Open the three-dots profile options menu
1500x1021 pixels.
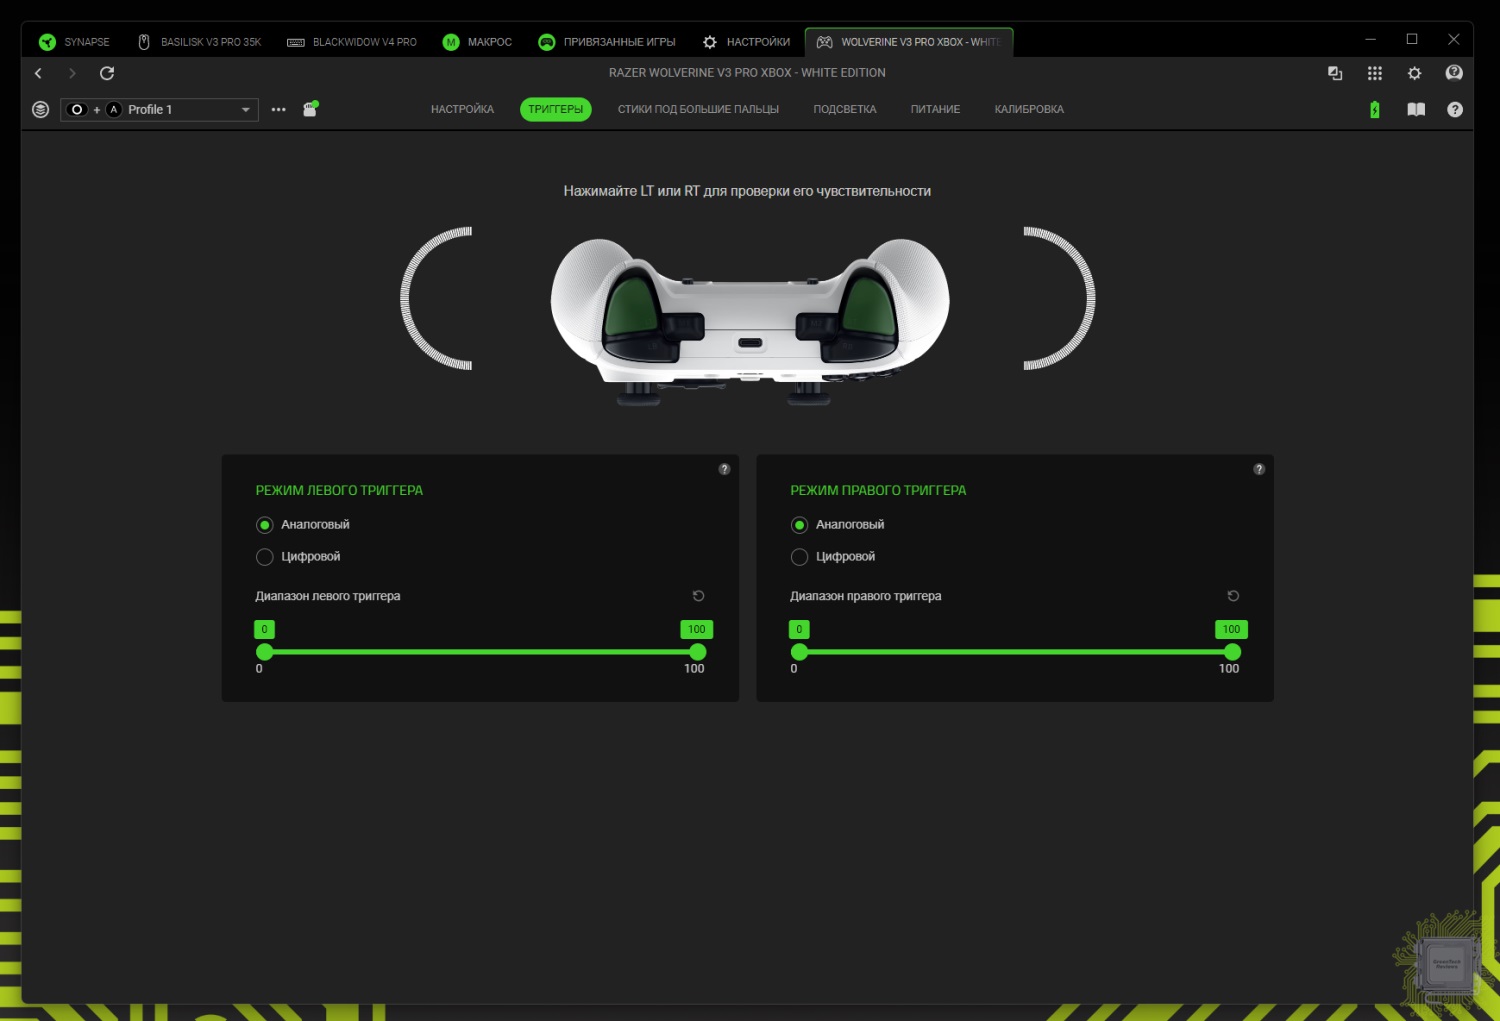(279, 110)
